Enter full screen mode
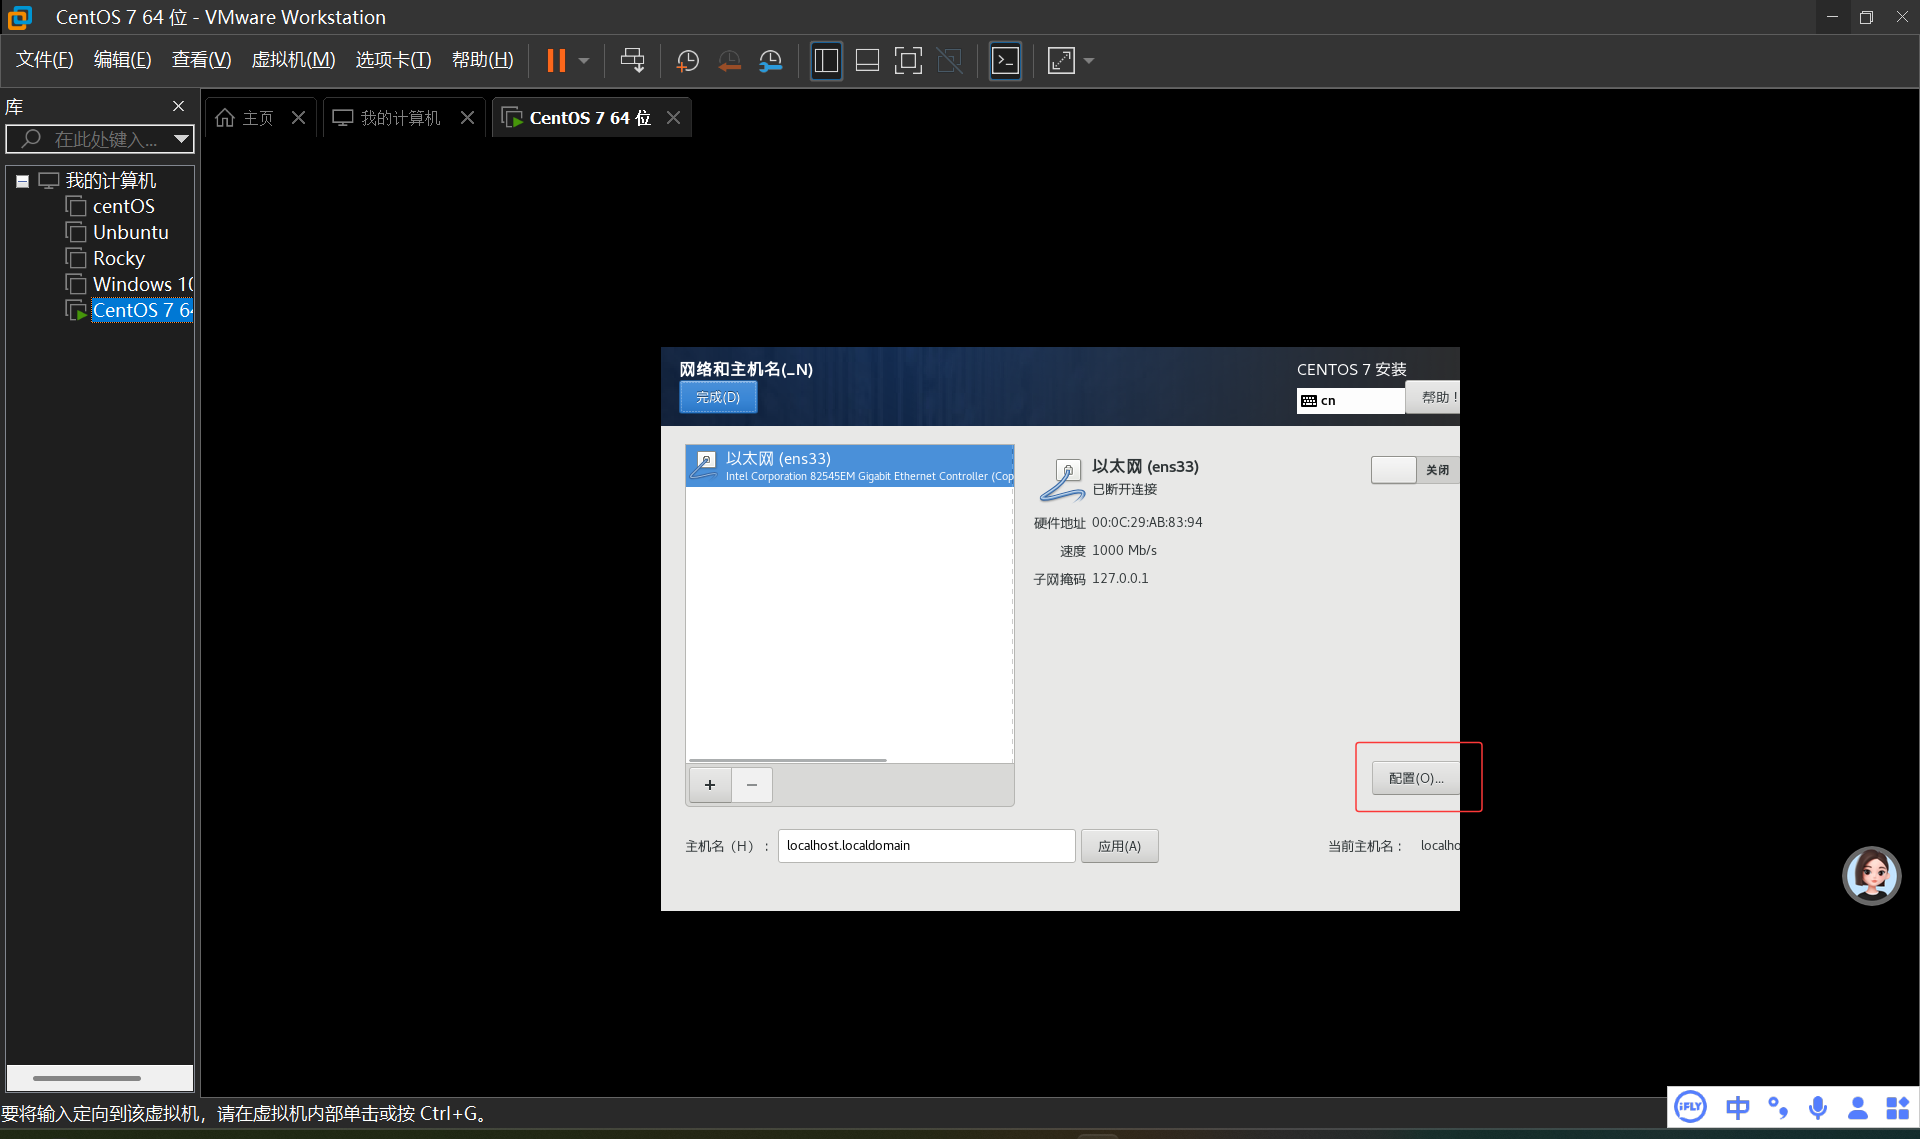The width and height of the screenshot is (1920, 1139). click(908, 61)
